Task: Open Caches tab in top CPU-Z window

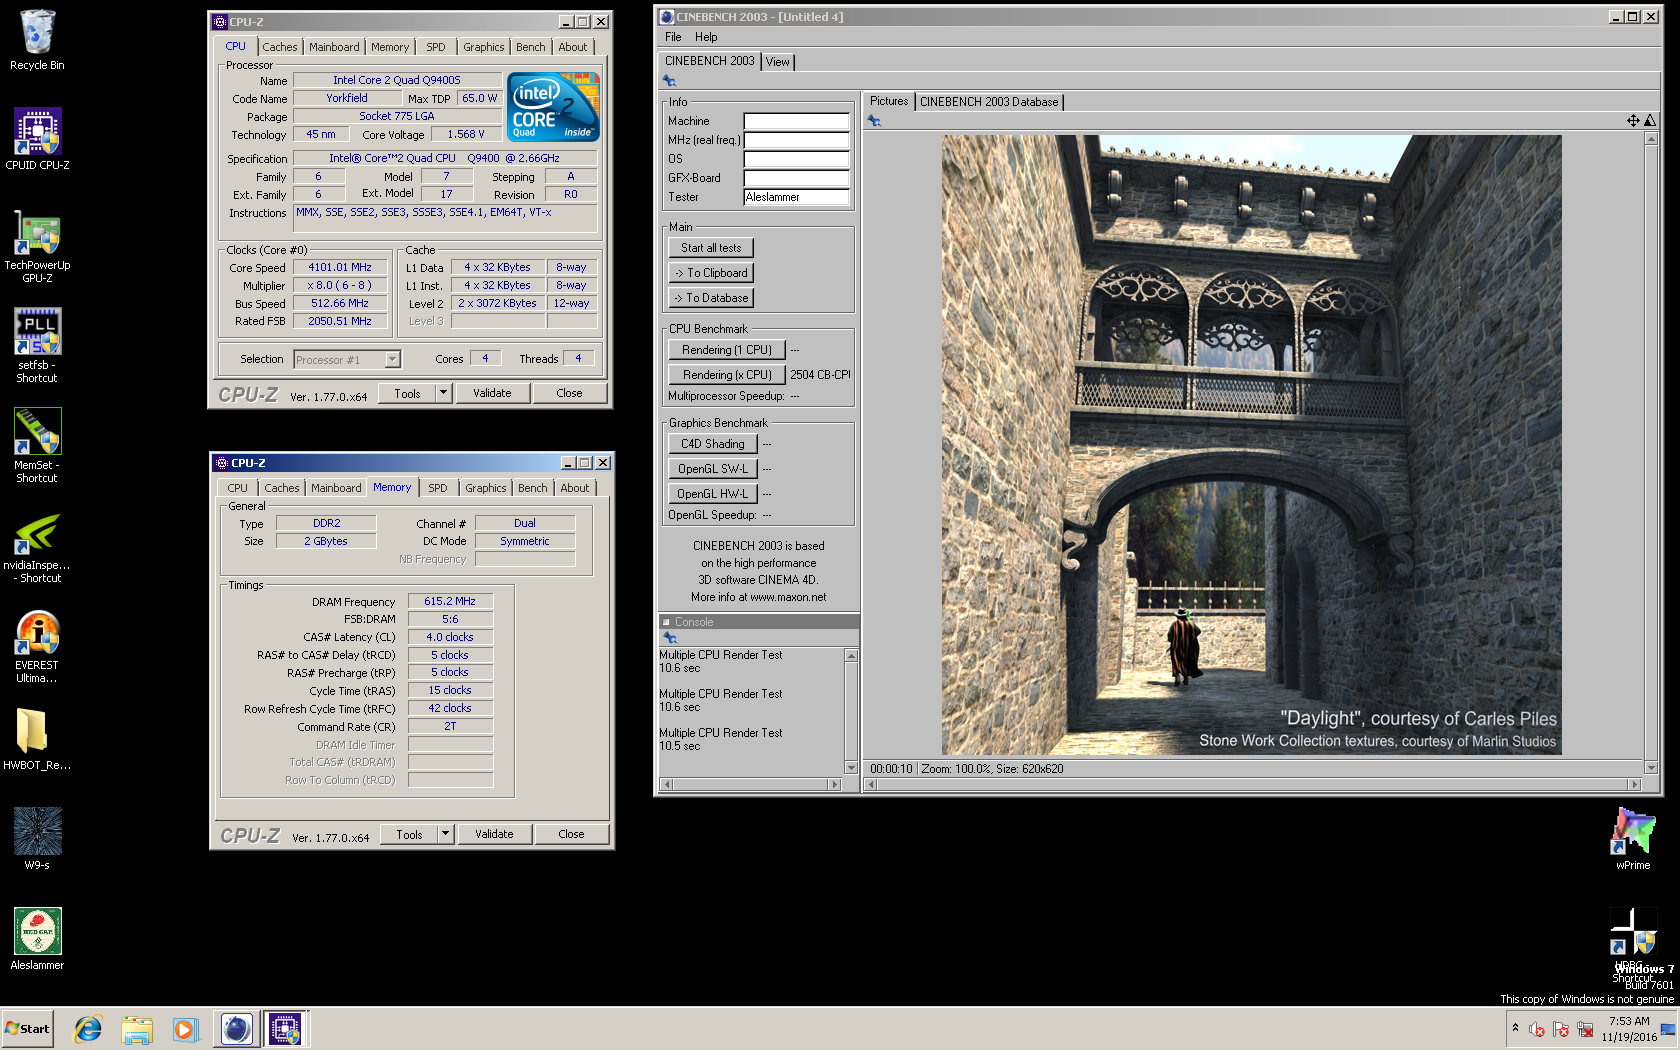Action: pyautogui.click(x=280, y=47)
